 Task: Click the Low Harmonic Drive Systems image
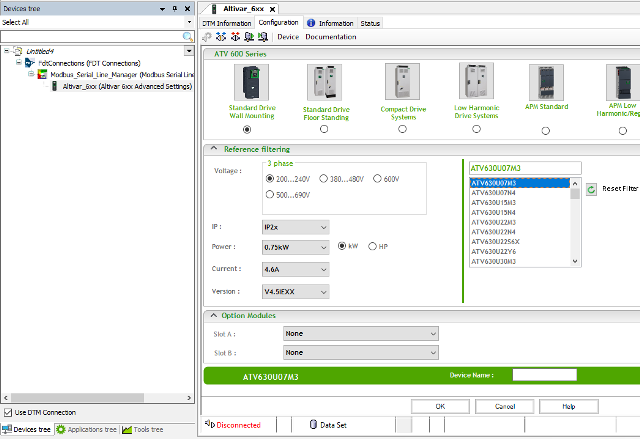coord(475,82)
